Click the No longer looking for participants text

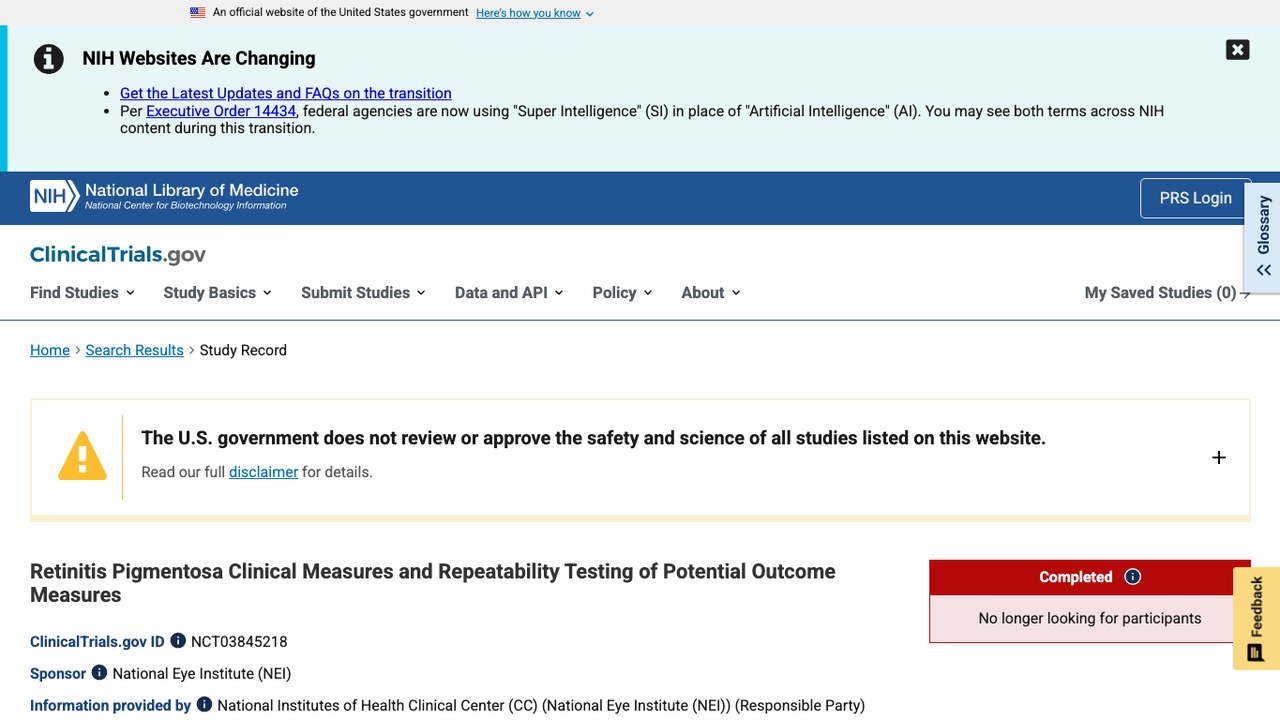click(x=1090, y=618)
